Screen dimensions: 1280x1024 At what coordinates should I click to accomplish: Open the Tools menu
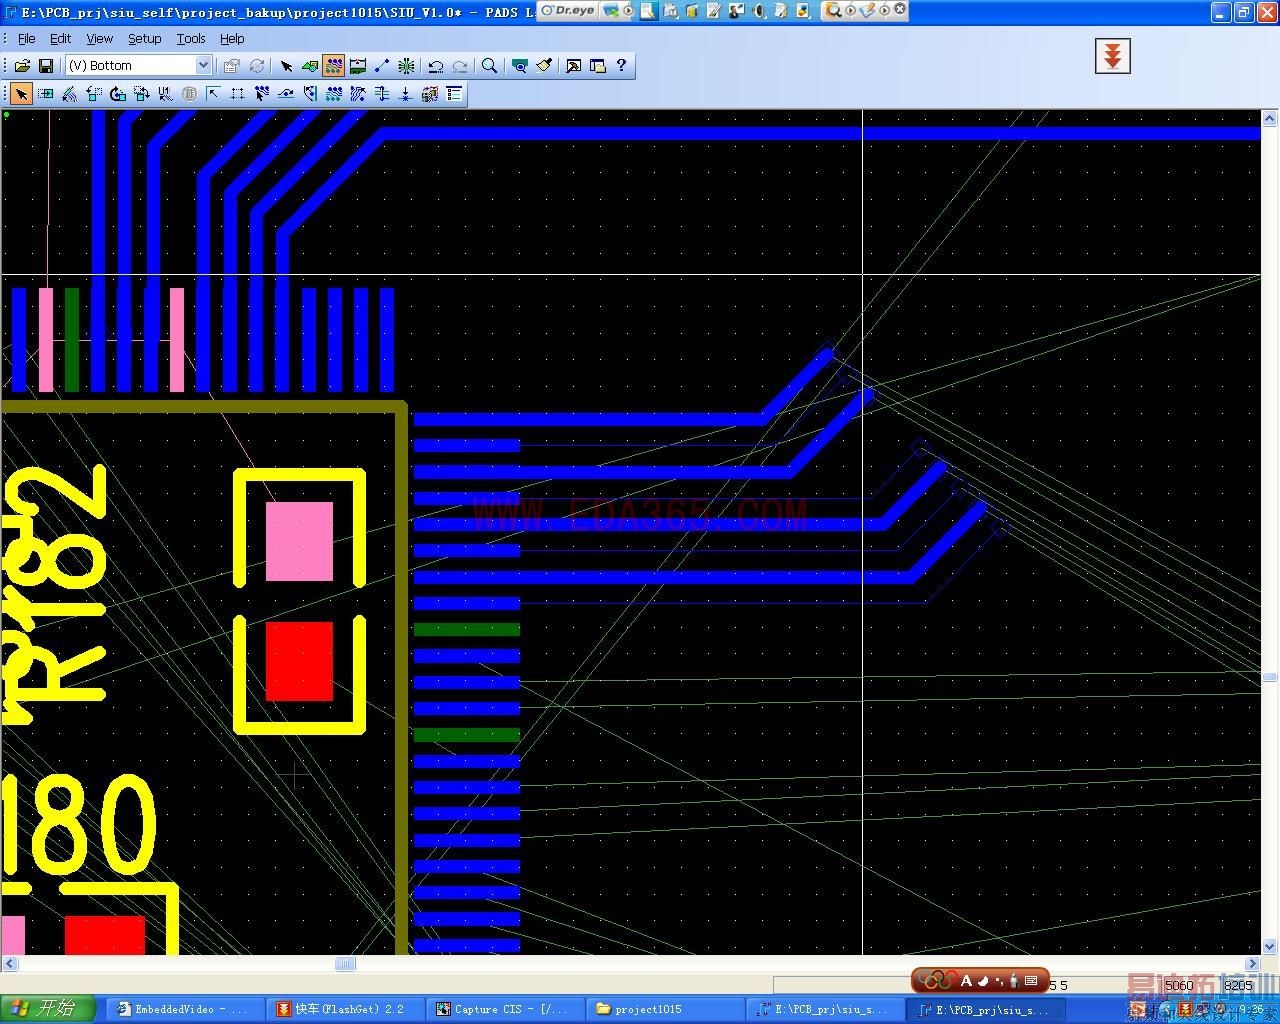pos(191,38)
